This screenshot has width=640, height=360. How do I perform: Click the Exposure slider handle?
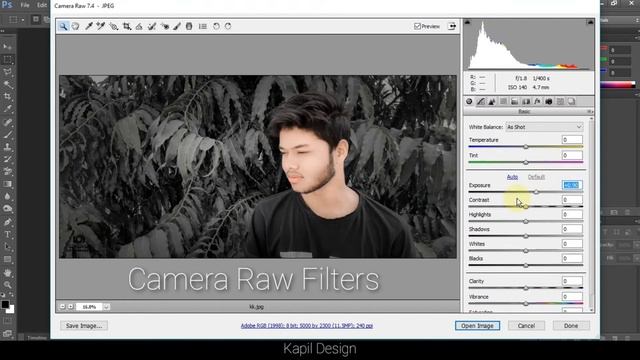click(x=536, y=192)
